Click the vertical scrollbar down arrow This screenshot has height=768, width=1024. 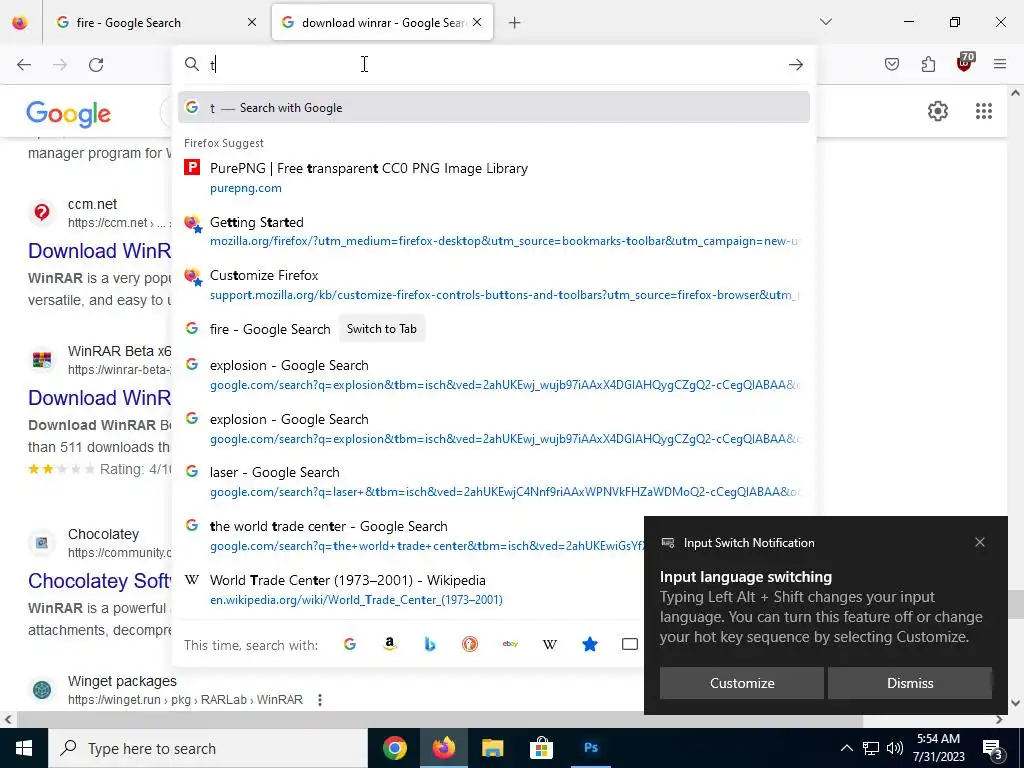pos(1015,703)
